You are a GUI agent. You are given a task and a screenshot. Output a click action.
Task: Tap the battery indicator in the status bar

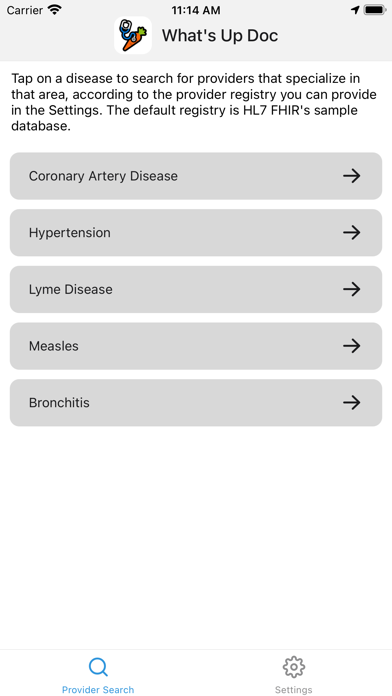pos(374,10)
